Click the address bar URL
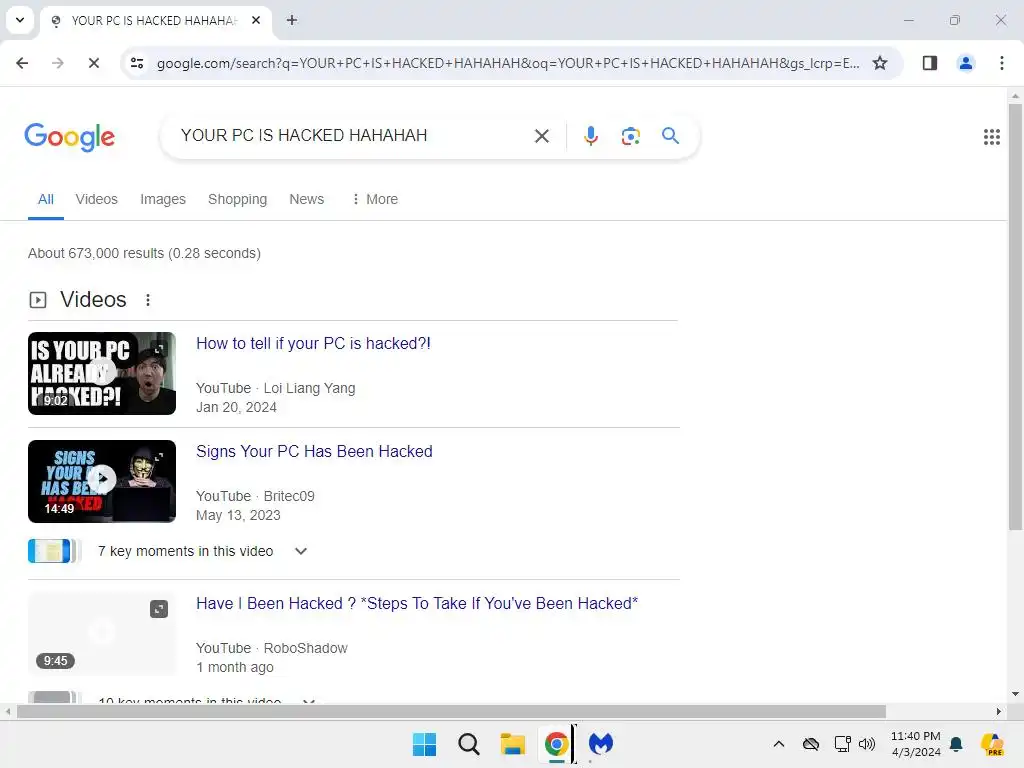 (507, 63)
